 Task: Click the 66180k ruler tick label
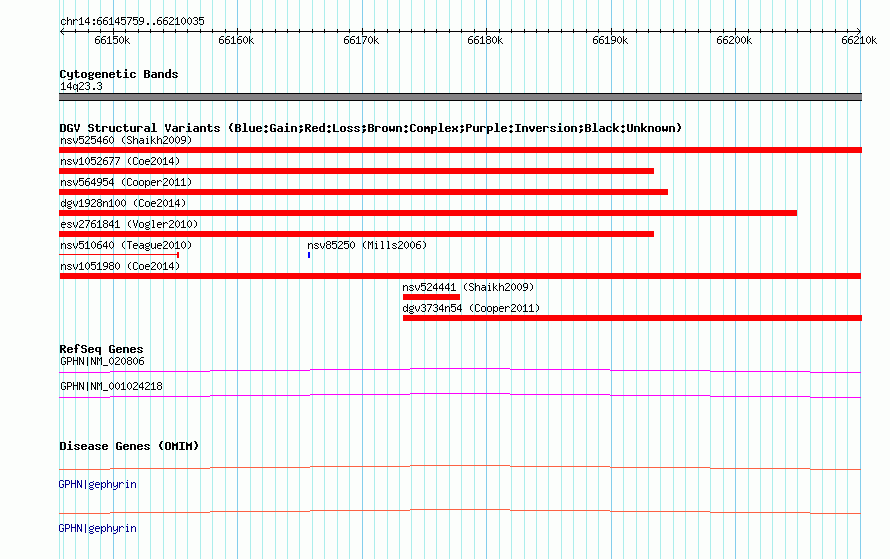(485, 40)
